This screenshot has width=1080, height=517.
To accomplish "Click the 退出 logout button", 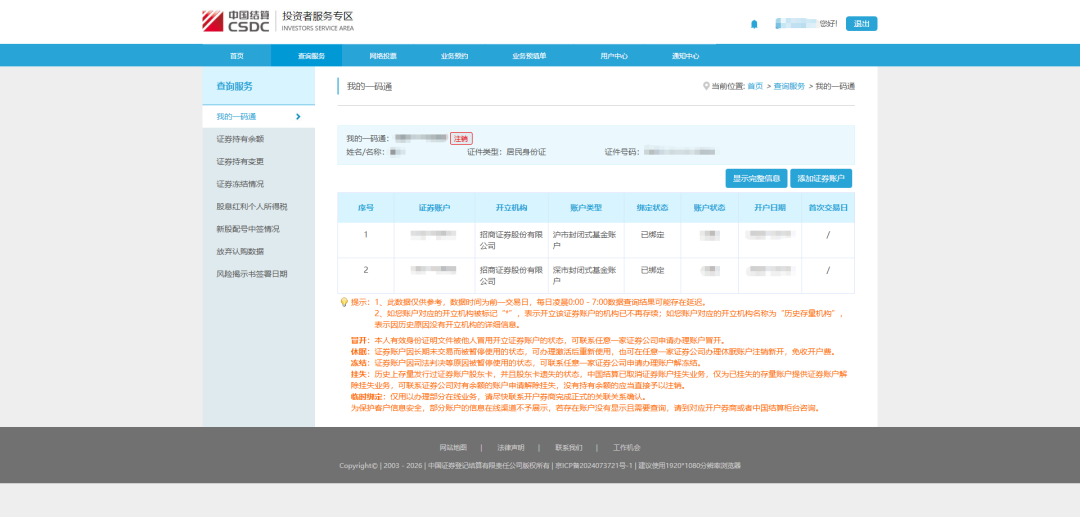I will coord(861,24).
